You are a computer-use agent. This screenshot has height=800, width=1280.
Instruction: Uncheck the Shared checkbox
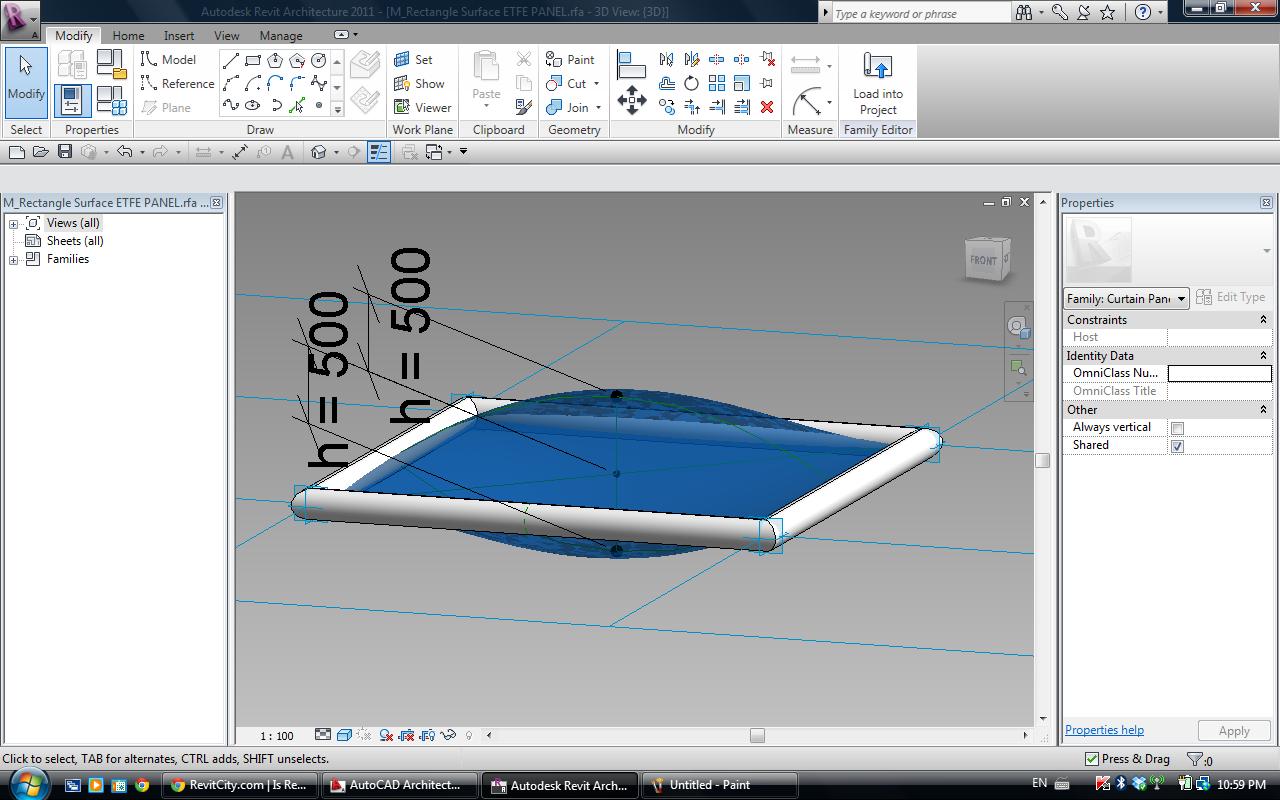tap(1177, 446)
